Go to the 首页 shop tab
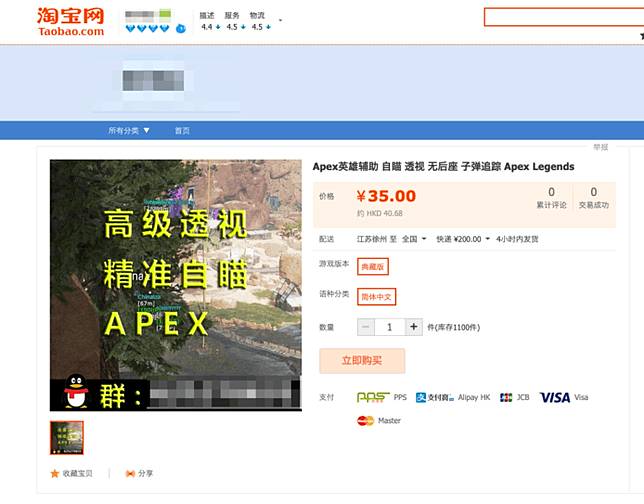 point(182,131)
